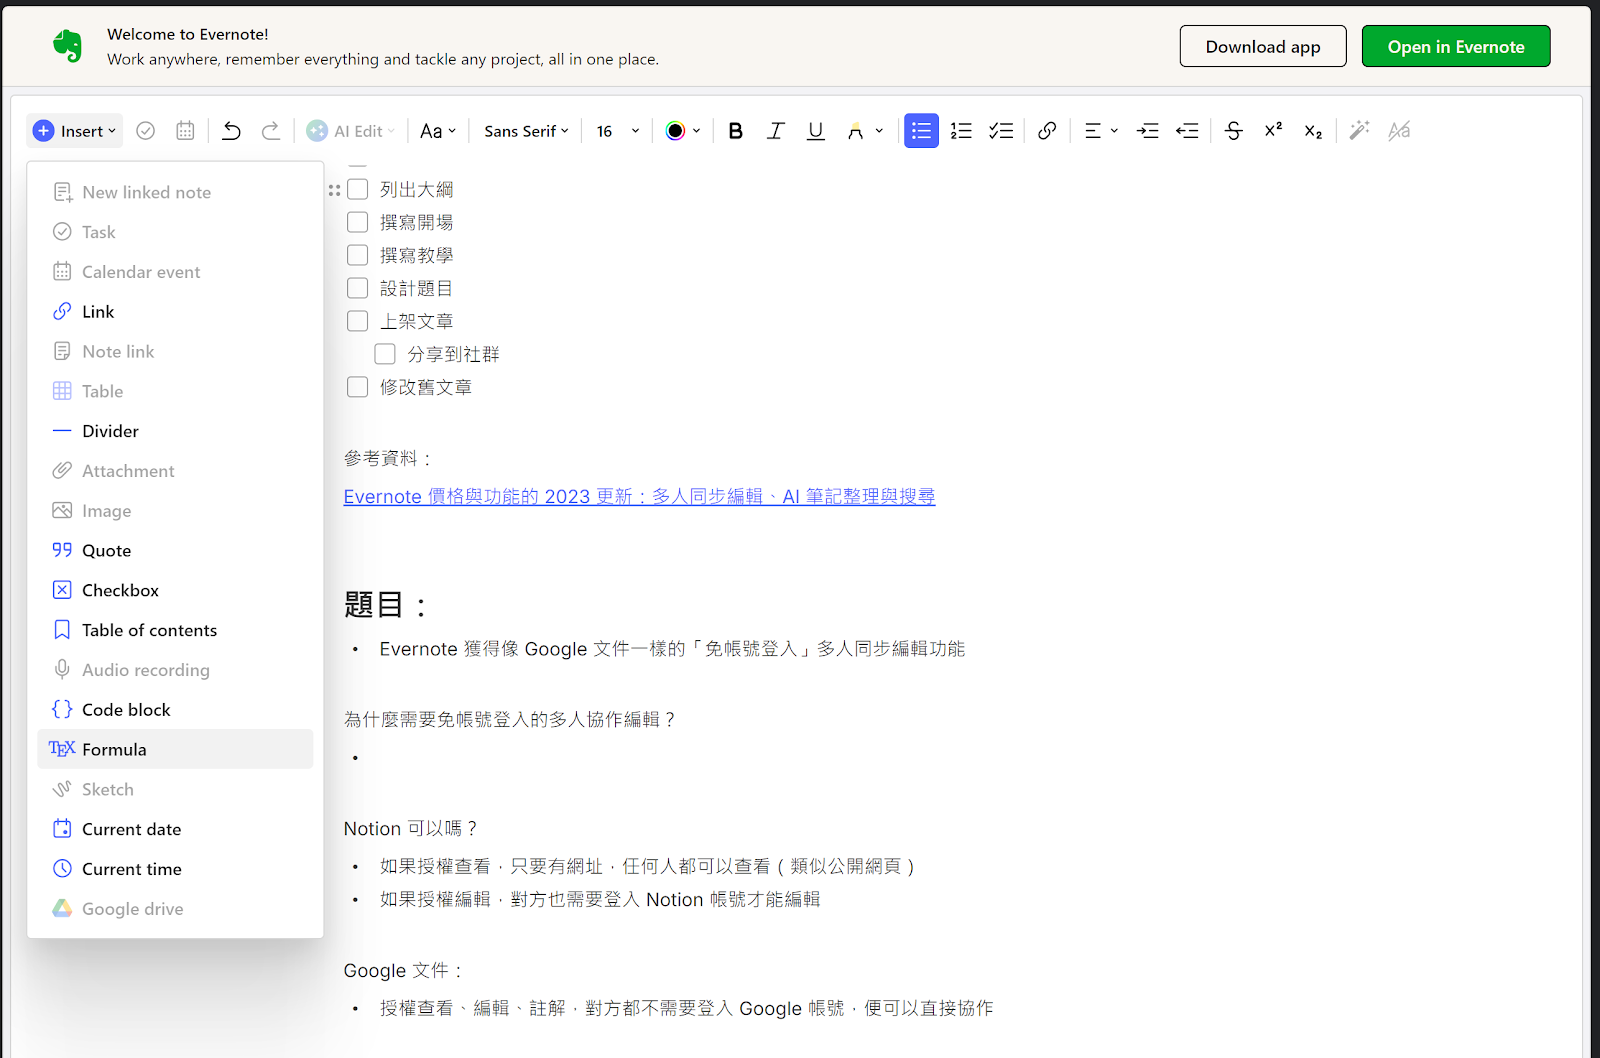Choose New linked note menu item

tap(175, 192)
